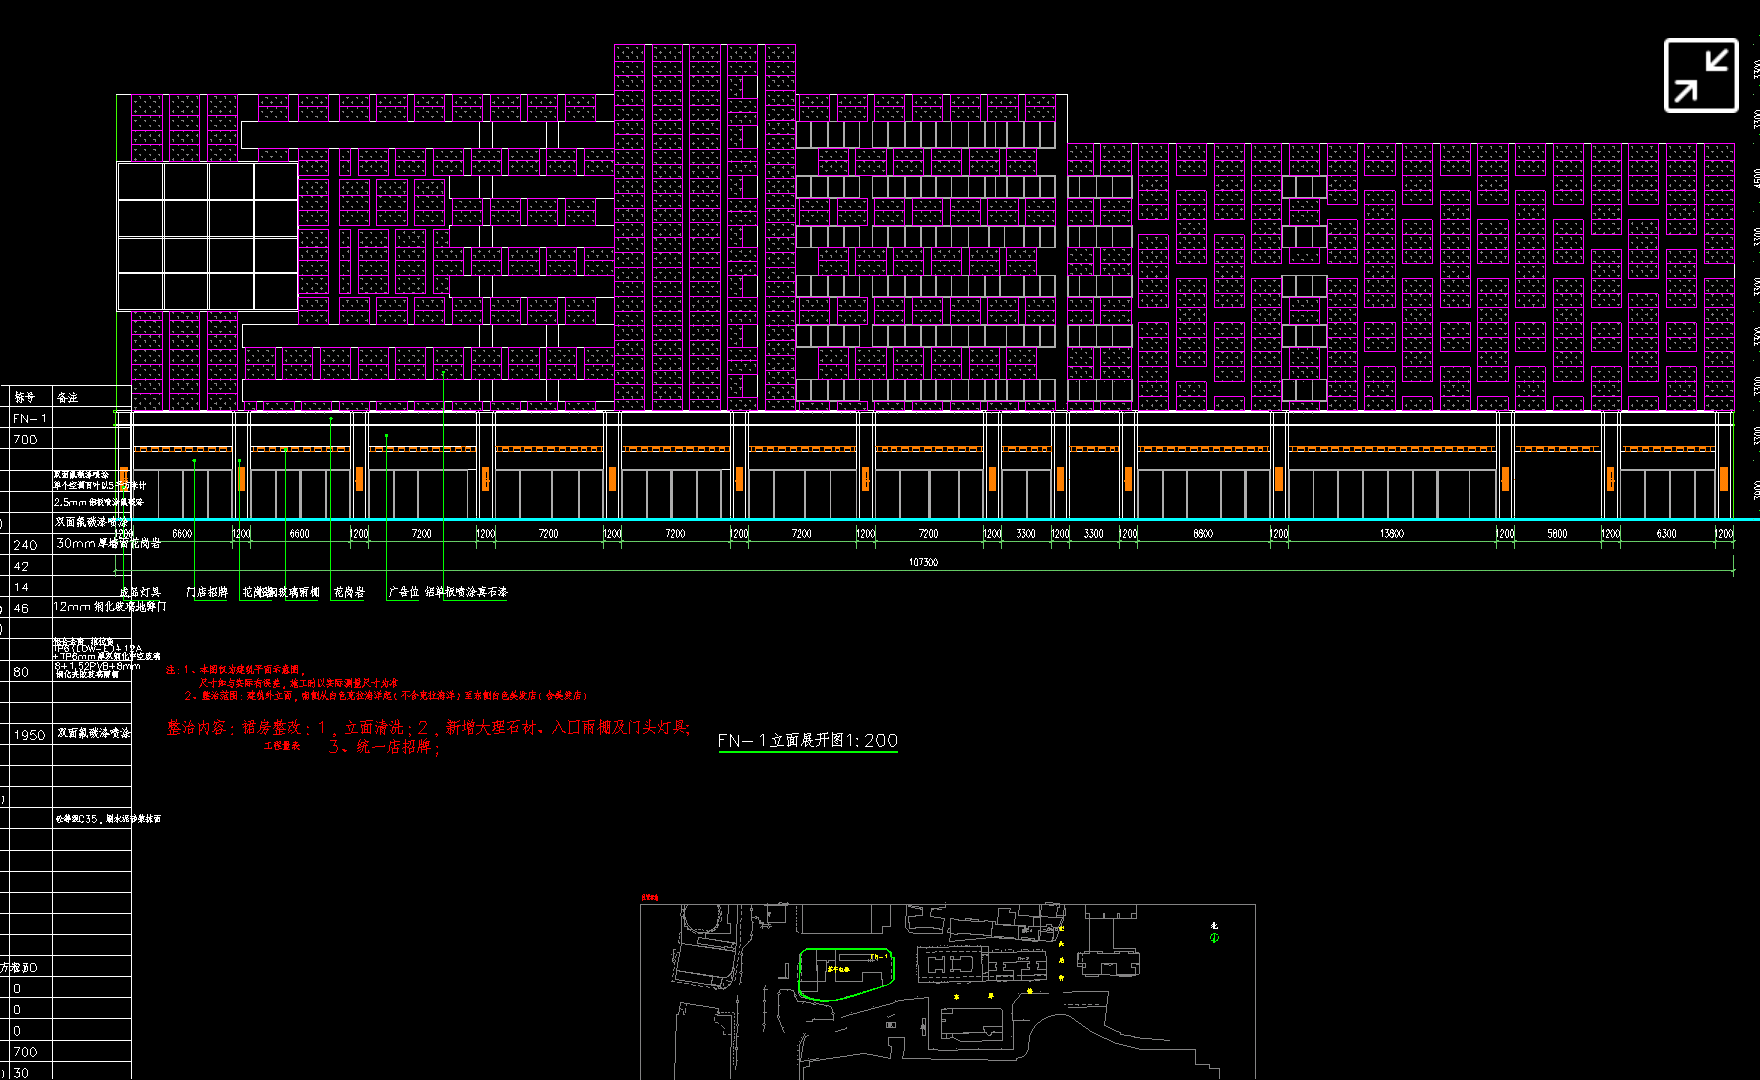Click the table value '1950'

[29, 735]
